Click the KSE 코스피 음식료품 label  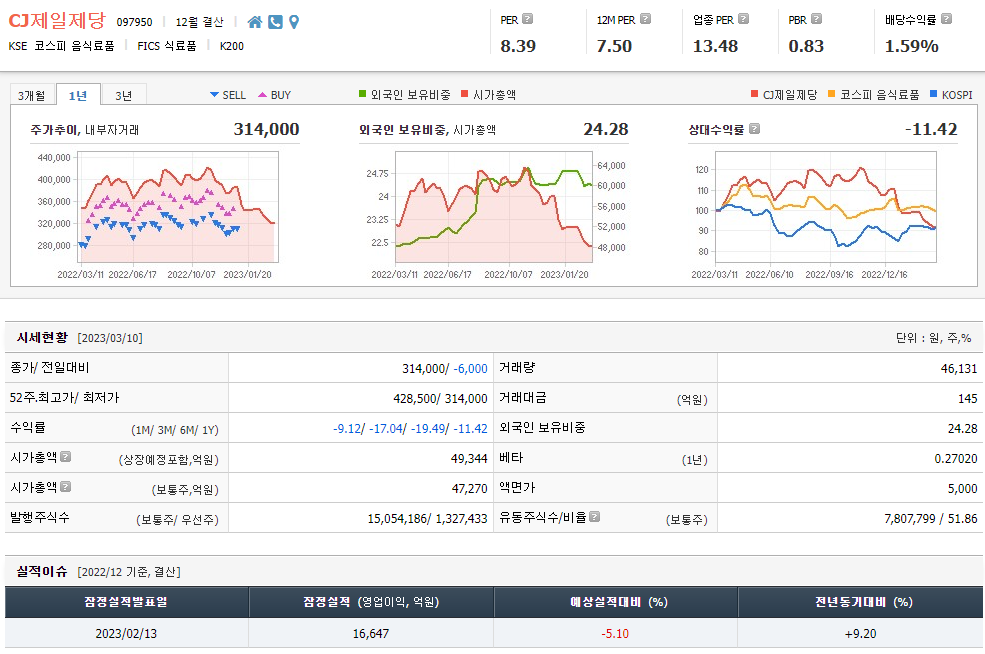coord(62,46)
